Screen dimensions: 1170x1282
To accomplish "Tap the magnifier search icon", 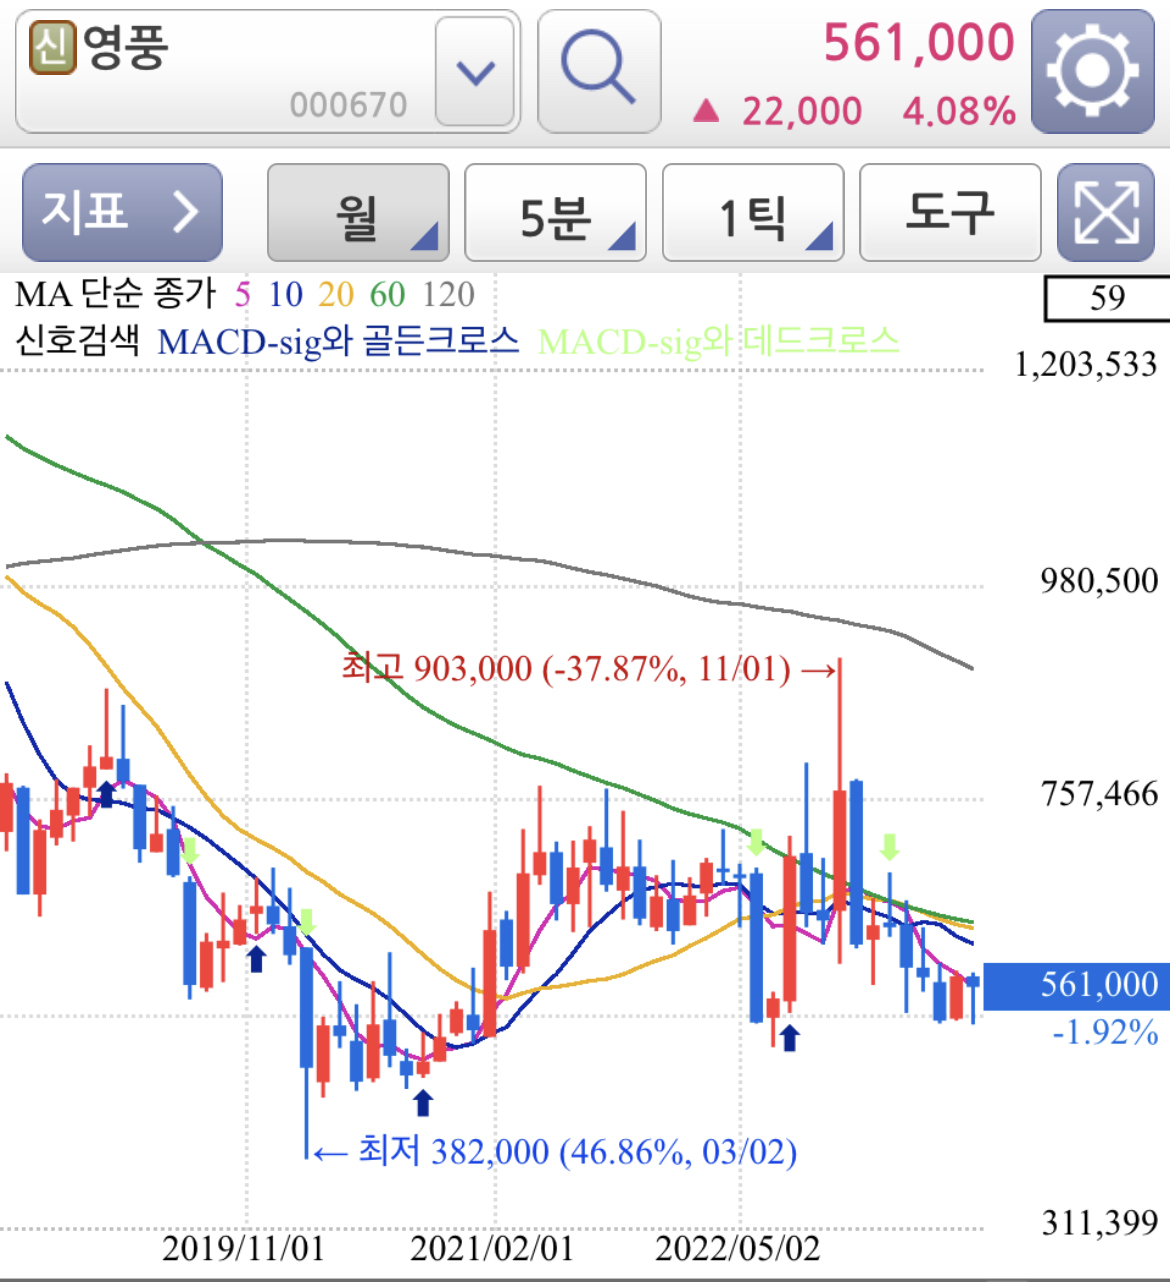I will tap(599, 71).
